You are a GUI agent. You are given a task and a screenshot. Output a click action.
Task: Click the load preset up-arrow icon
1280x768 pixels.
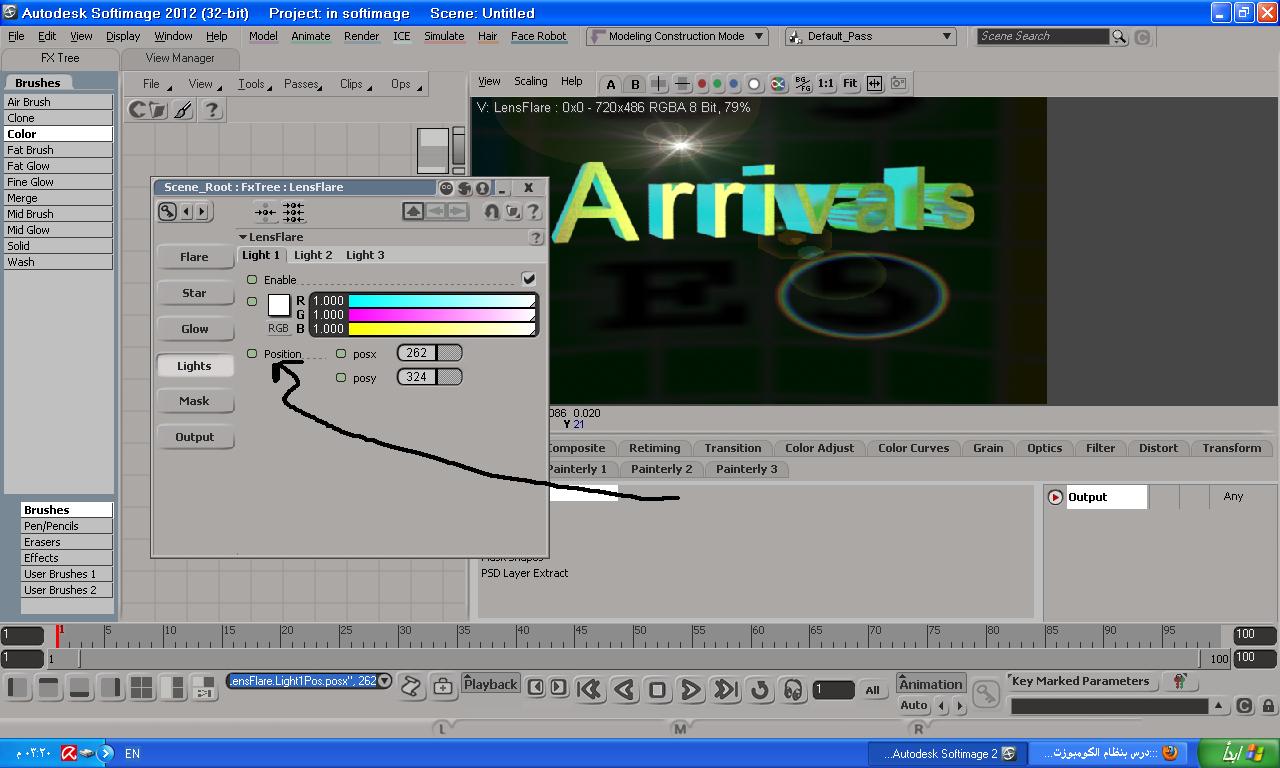413,211
